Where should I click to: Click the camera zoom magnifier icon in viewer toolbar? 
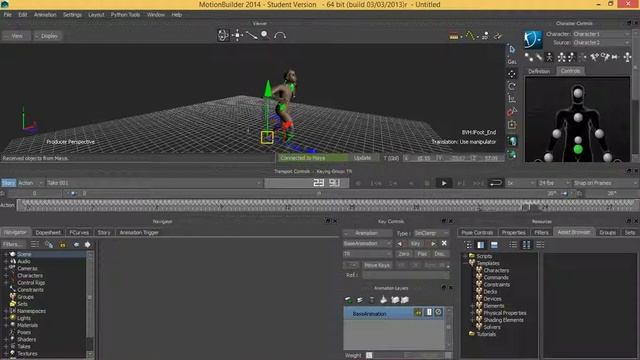[265, 36]
